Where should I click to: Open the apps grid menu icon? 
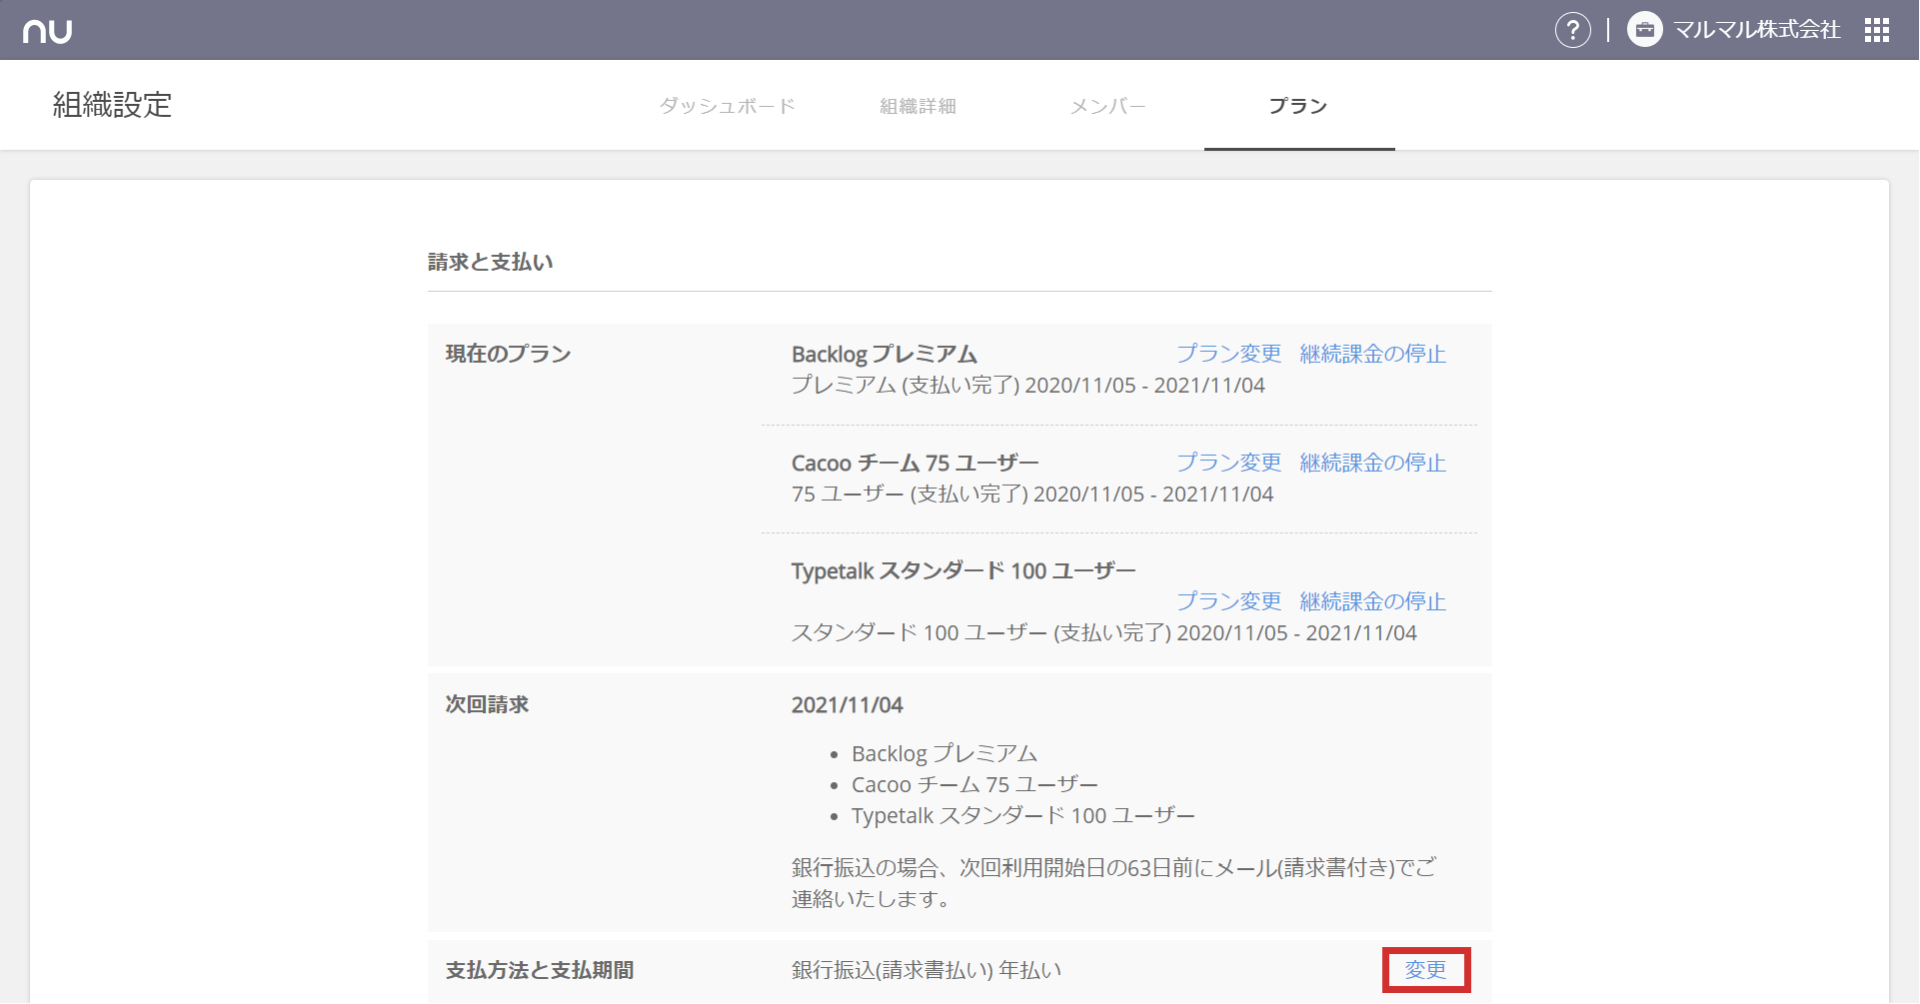[1877, 30]
